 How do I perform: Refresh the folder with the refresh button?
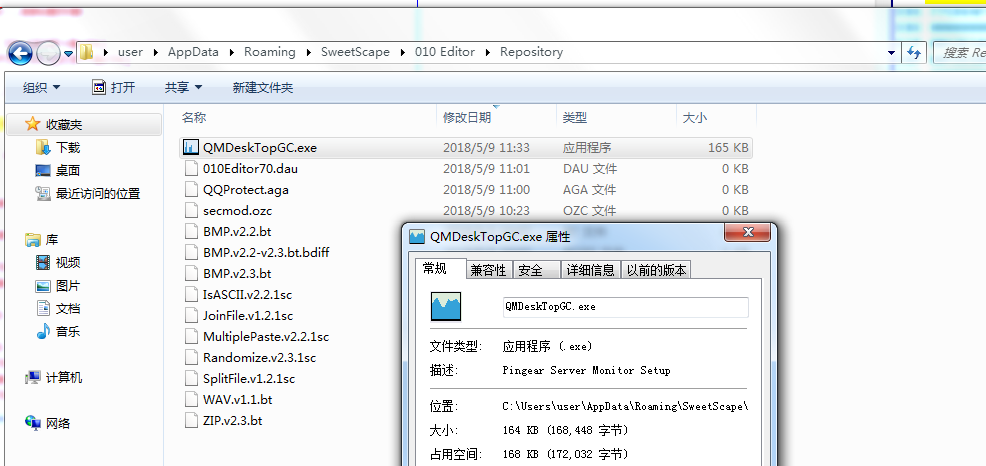click(x=914, y=53)
